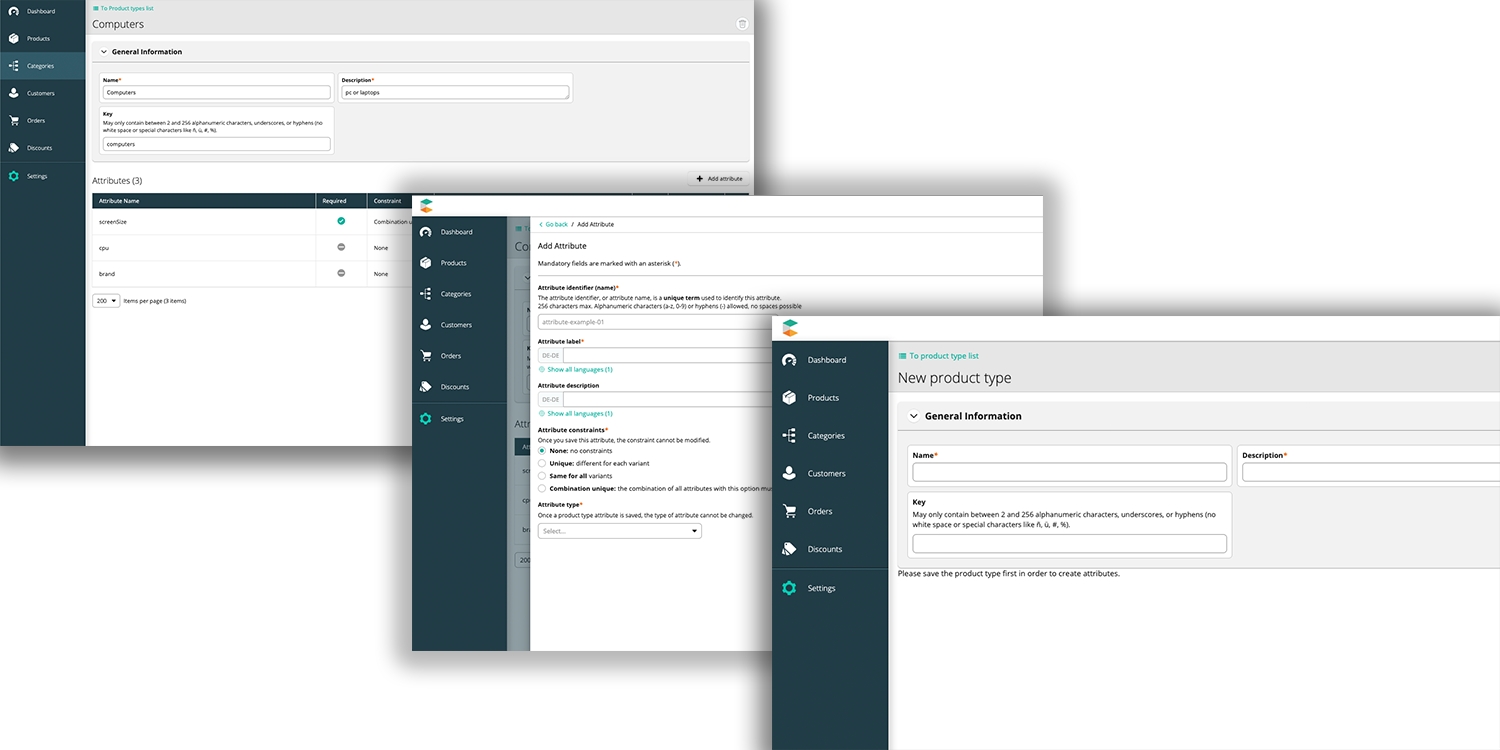Click the Key field containing 'computers'
Screen dimensions: 1500x750
click(x=216, y=144)
